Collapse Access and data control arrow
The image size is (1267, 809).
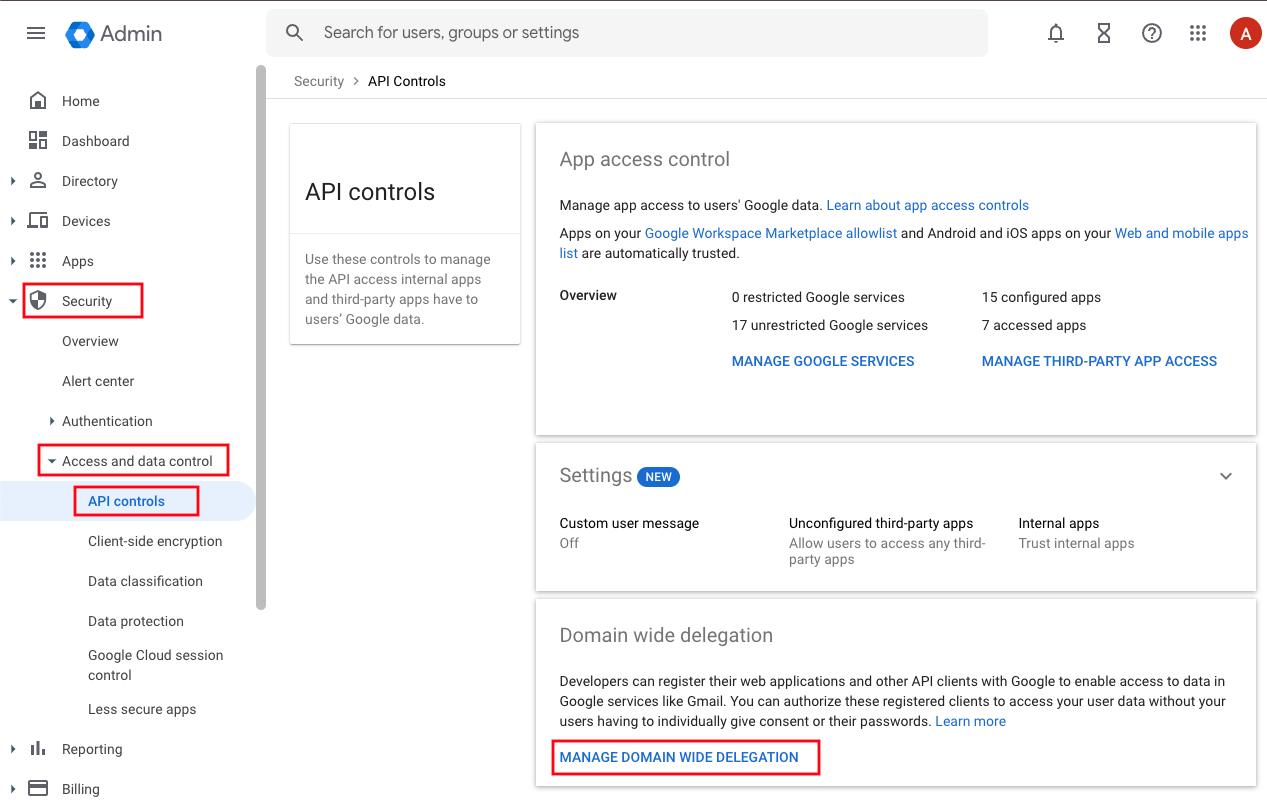click(52, 461)
